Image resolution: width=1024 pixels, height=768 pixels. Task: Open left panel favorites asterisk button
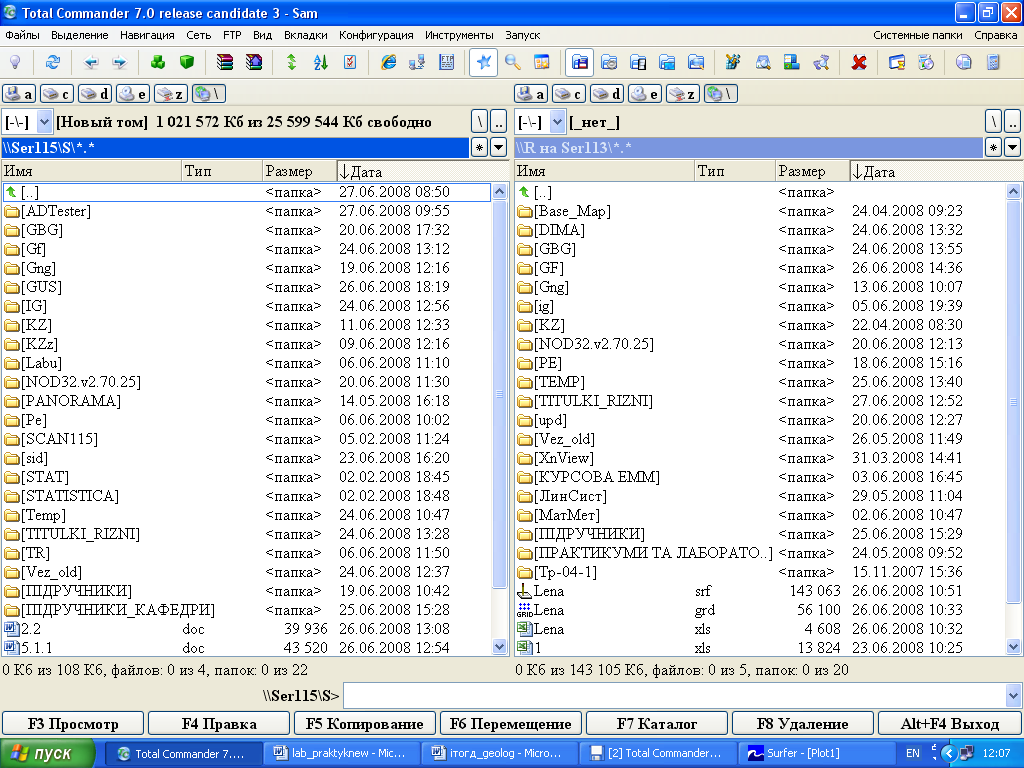pyautogui.click(x=479, y=148)
